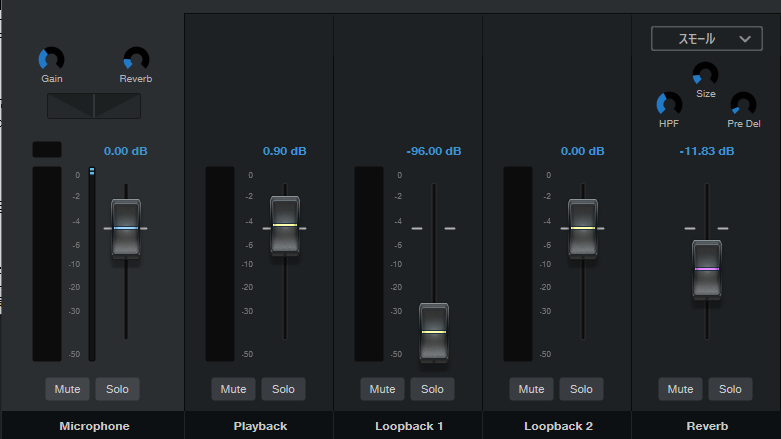Open the スモール reverb type dropdown
Image resolution: width=781 pixels, height=439 pixels.
(x=706, y=38)
